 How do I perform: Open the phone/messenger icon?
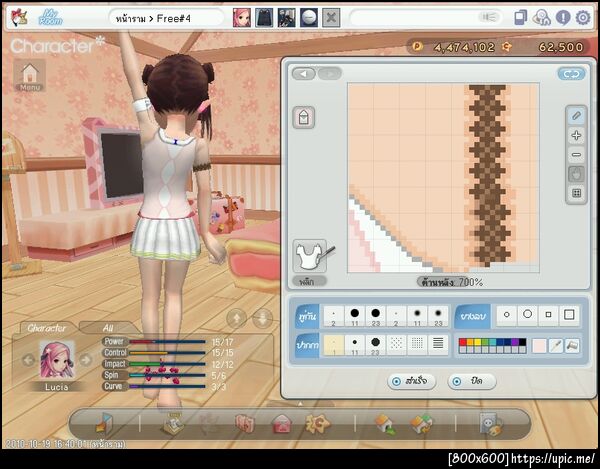520,18
